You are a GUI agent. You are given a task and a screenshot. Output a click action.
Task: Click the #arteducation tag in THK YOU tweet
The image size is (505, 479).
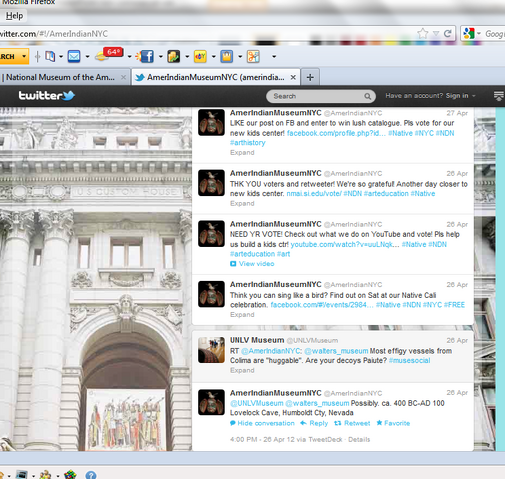[386, 194]
